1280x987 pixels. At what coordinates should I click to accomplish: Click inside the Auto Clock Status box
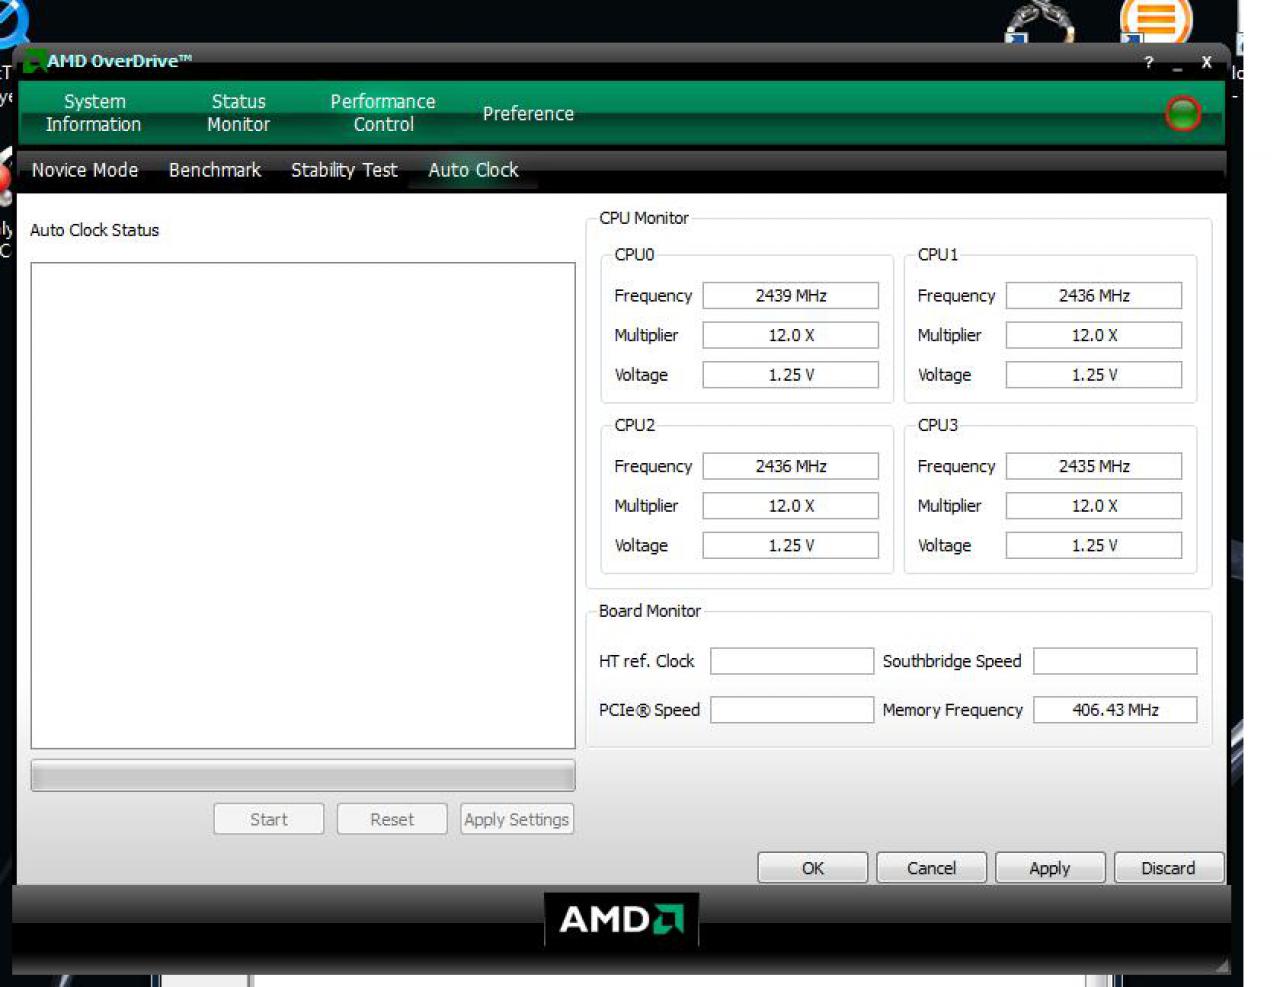[x=303, y=506]
